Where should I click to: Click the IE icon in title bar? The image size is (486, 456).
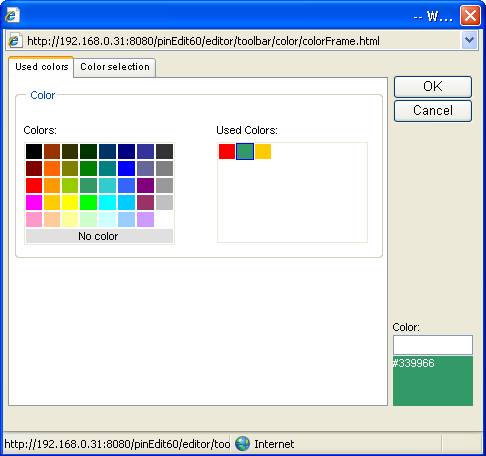tap(12, 16)
